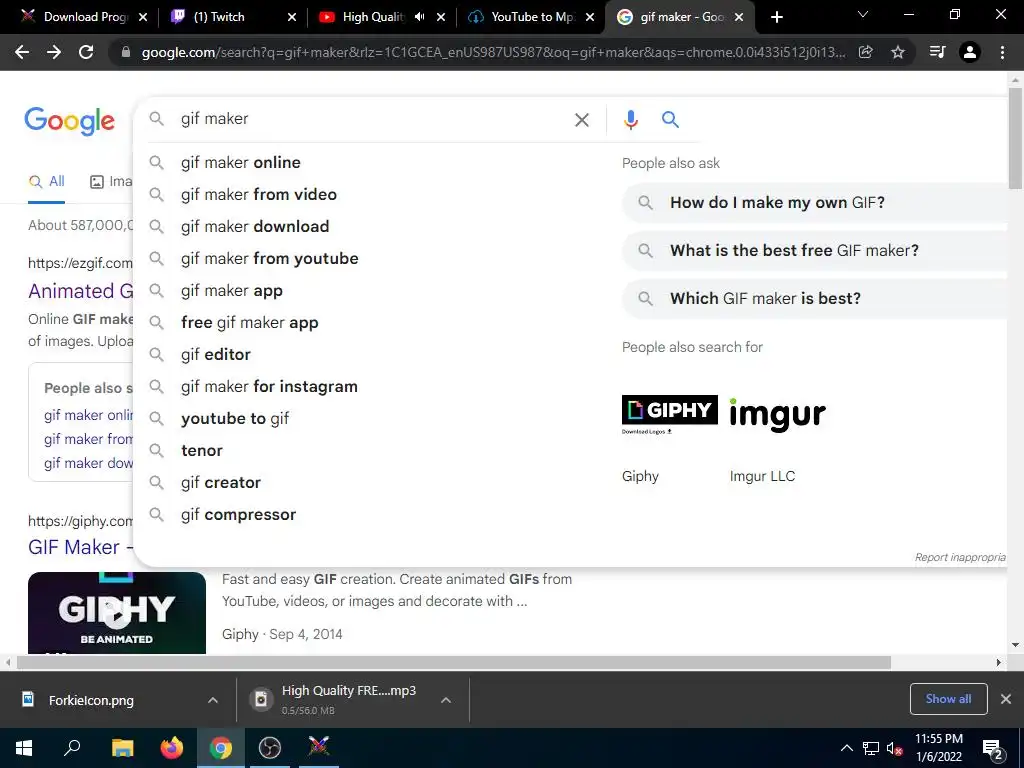
Task: Go back to the previous page
Action: tap(22, 52)
